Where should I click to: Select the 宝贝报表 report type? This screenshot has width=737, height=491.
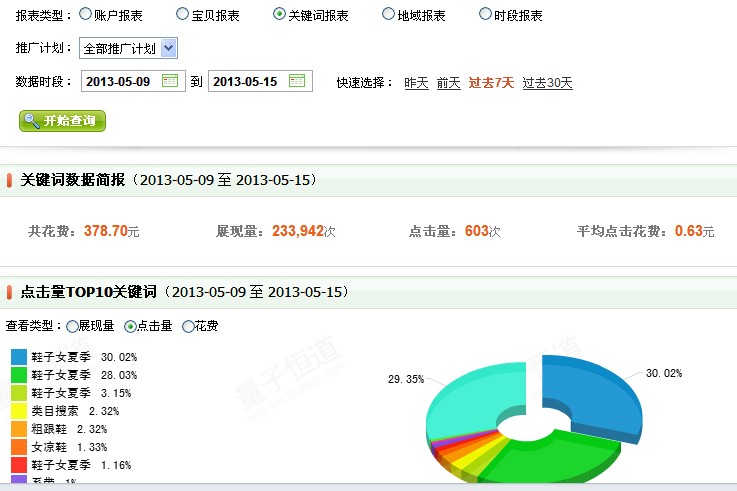[x=182, y=15]
